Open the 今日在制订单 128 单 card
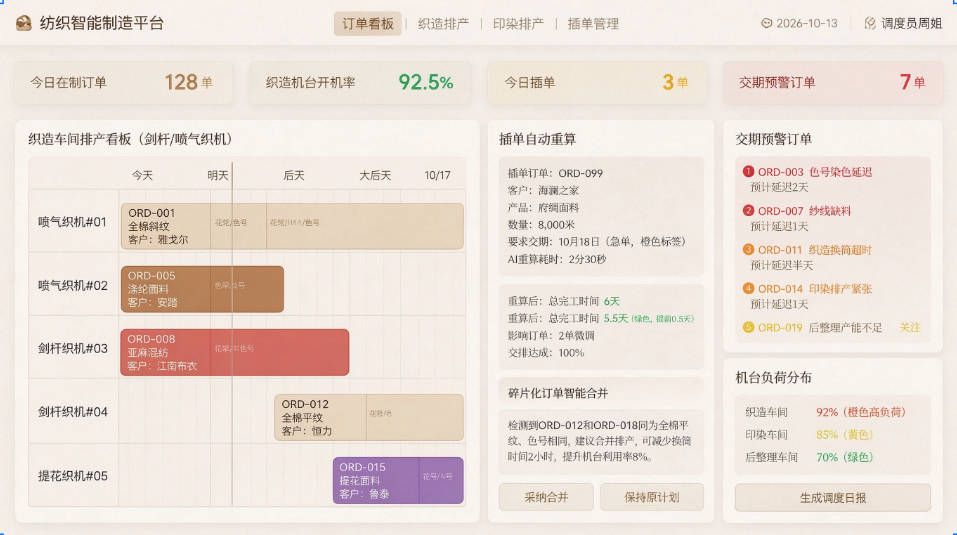The image size is (957, 535). point(123,82)
